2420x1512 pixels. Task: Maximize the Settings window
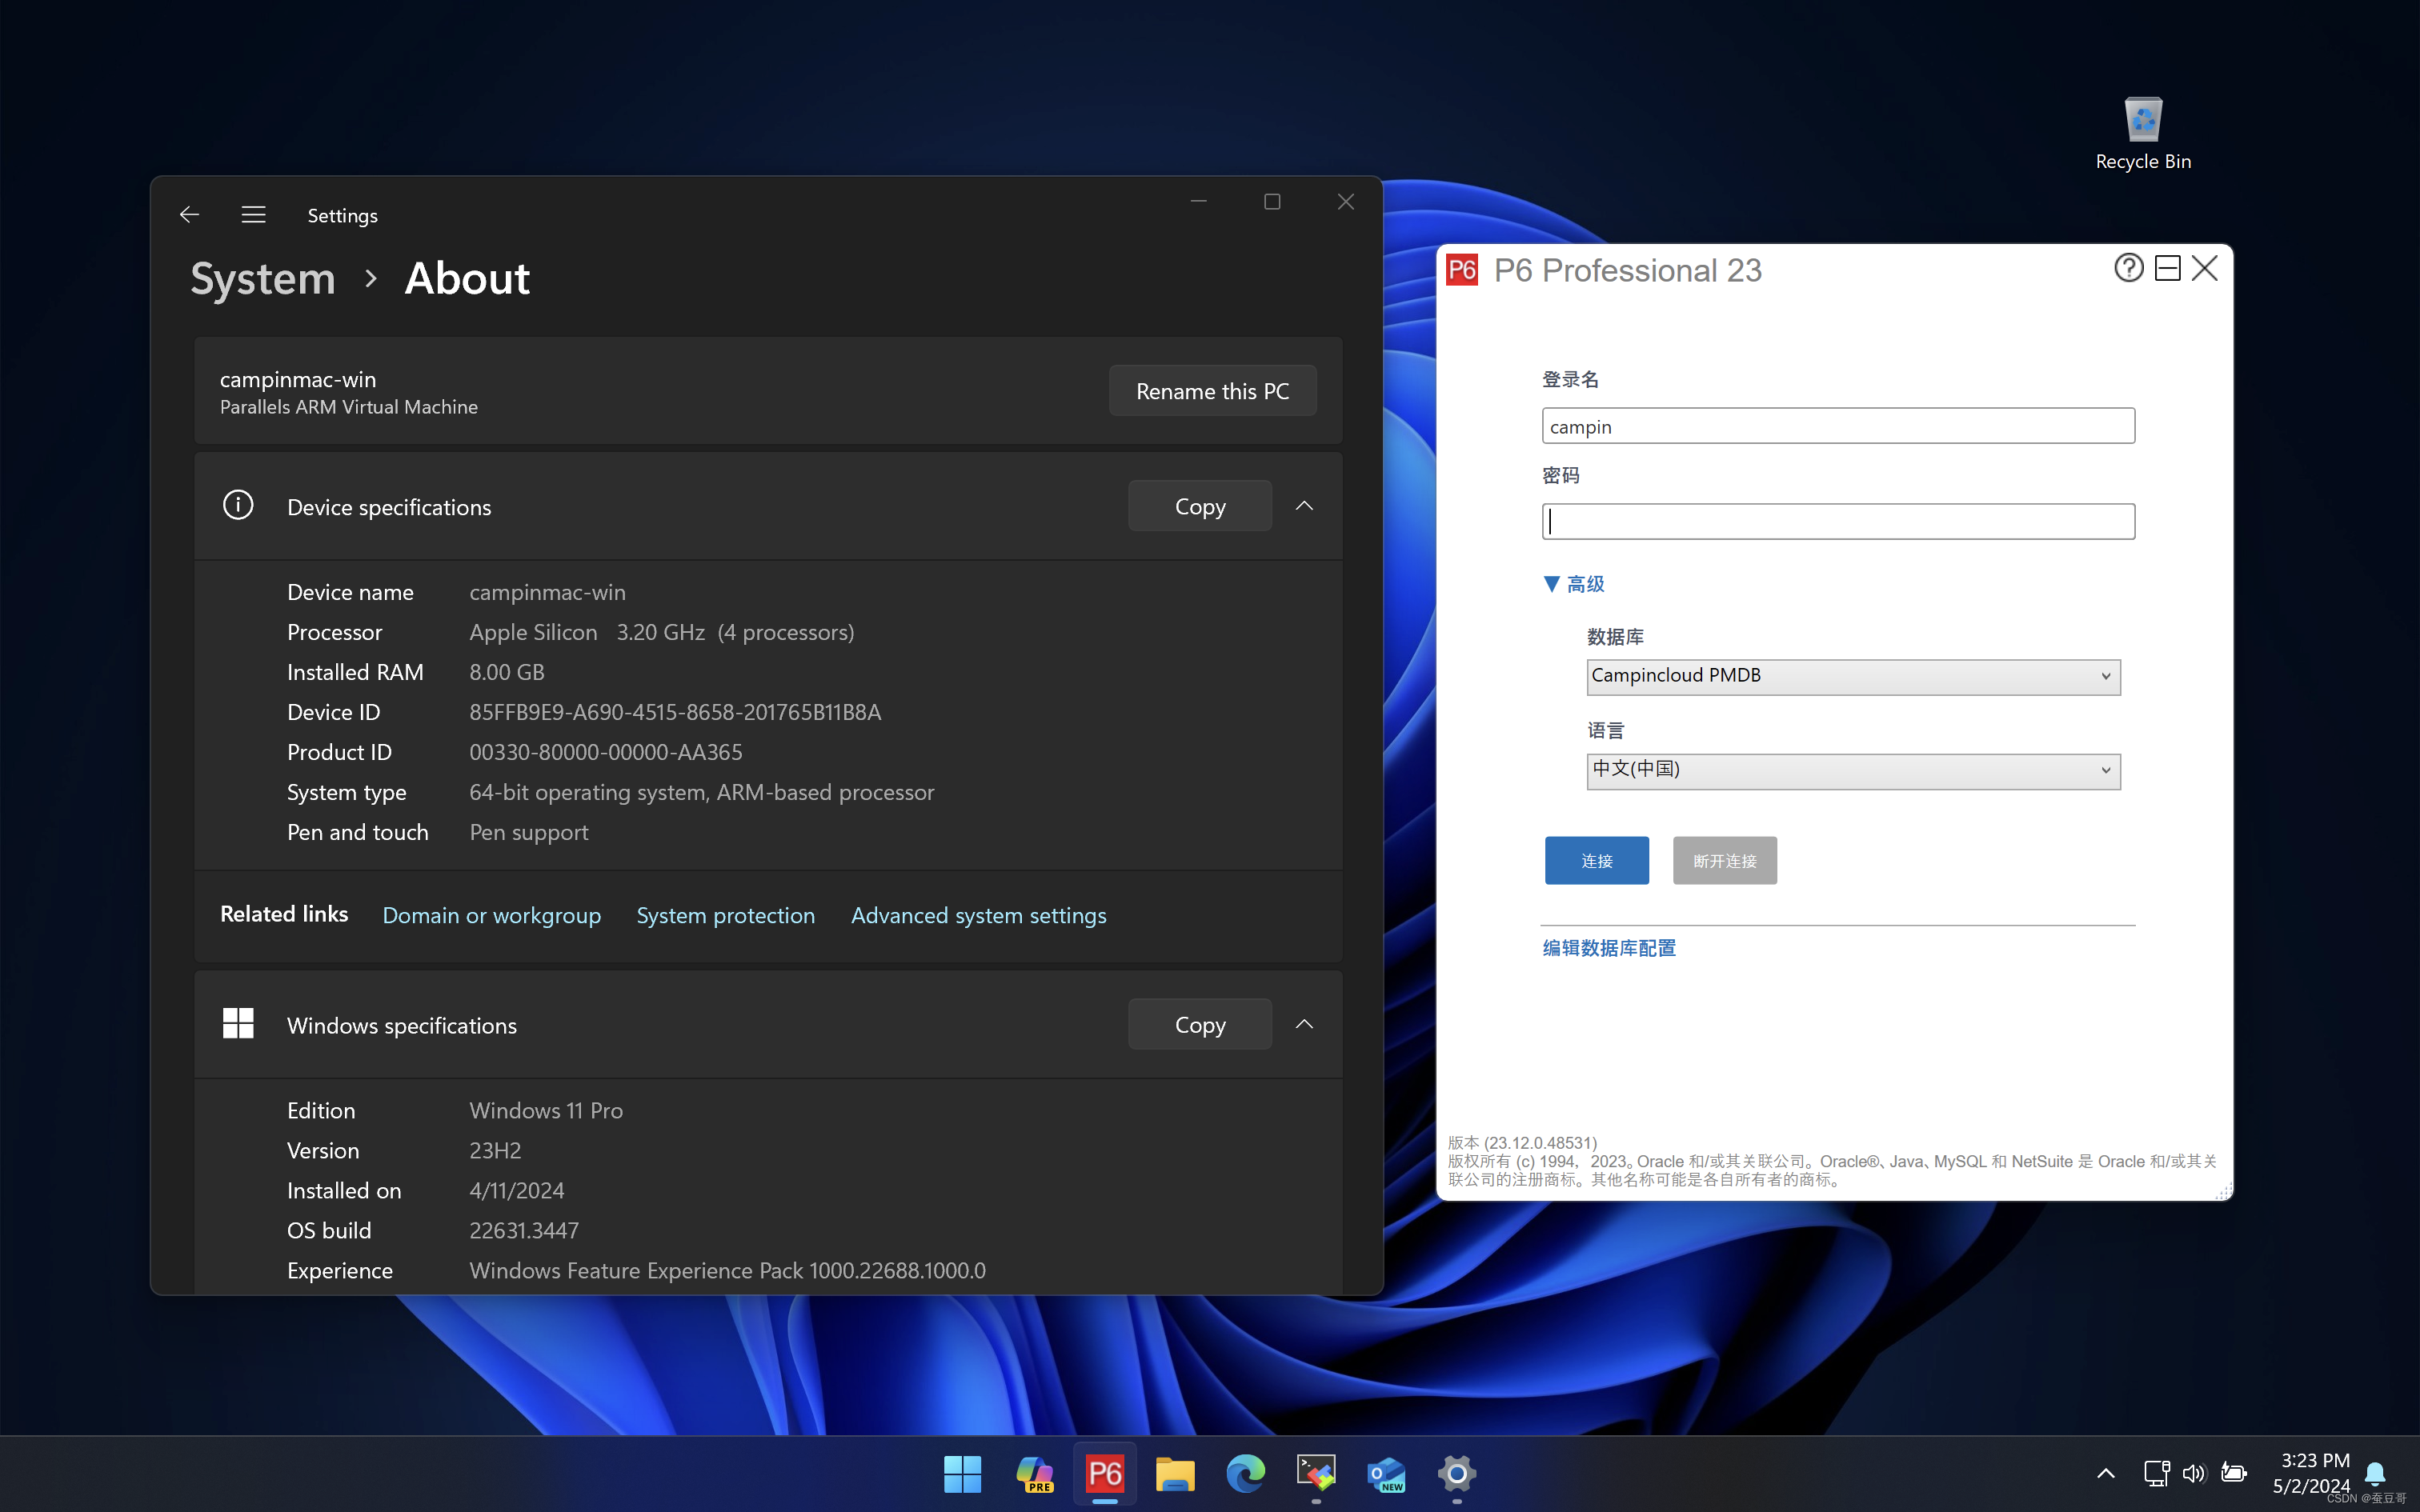1272,202
